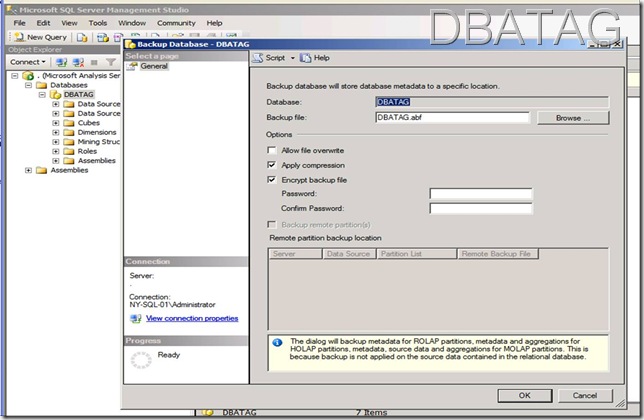Click the New Query toolbar icon
644x420 pixels.
[19, 37]
